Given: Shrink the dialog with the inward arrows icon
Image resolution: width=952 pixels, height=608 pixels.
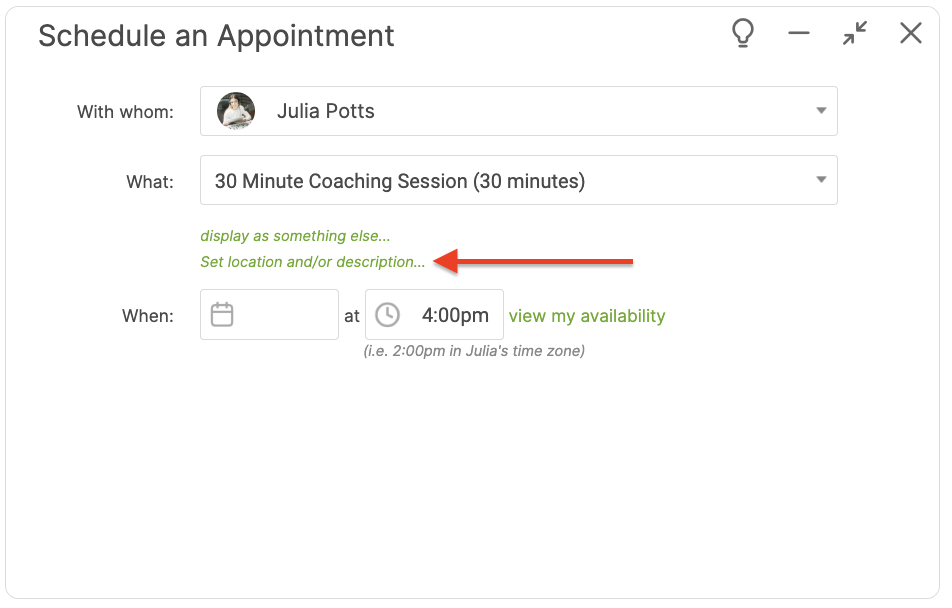Looking at the screenshot, I should [x=855, y=34].
